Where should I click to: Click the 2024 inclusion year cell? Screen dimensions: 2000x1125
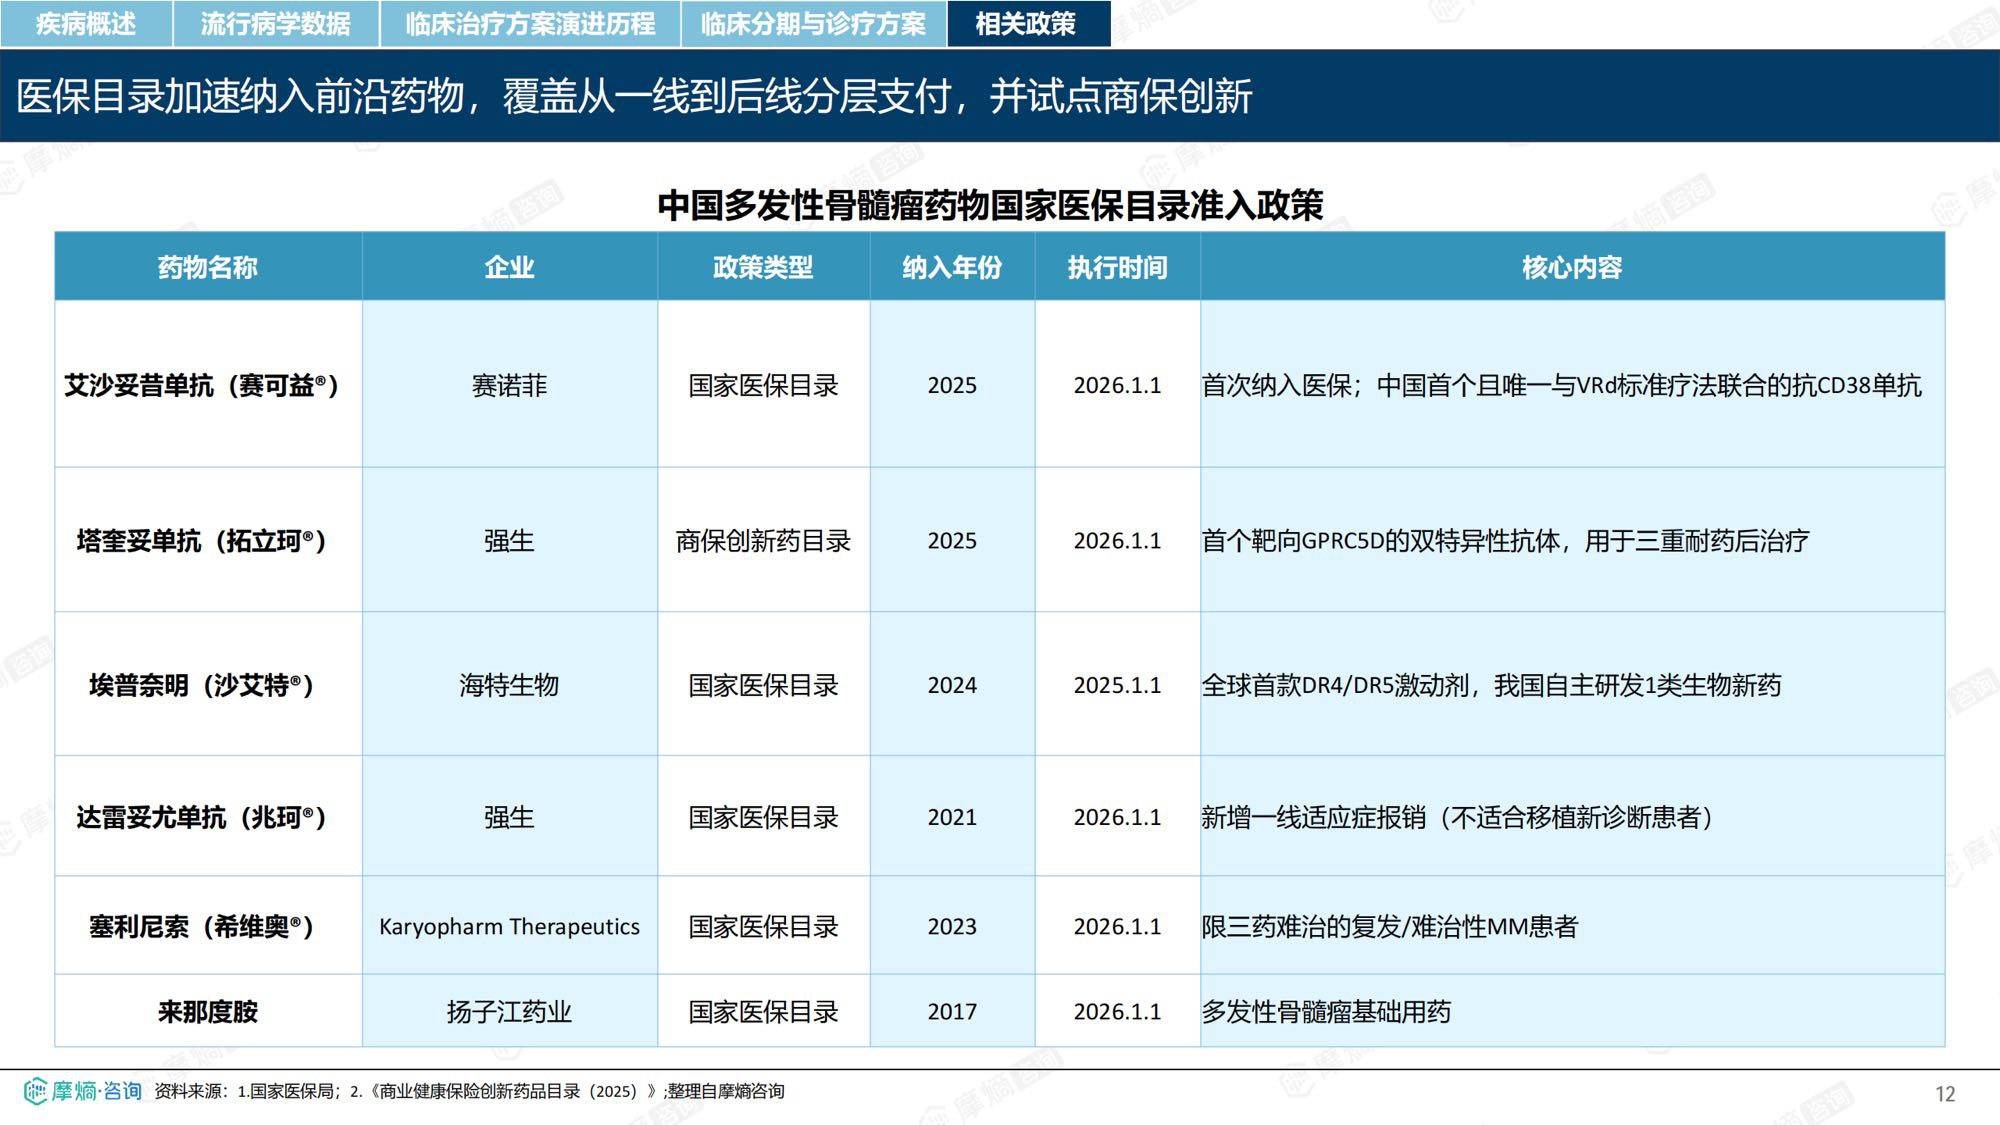click(x=952, y=685)
